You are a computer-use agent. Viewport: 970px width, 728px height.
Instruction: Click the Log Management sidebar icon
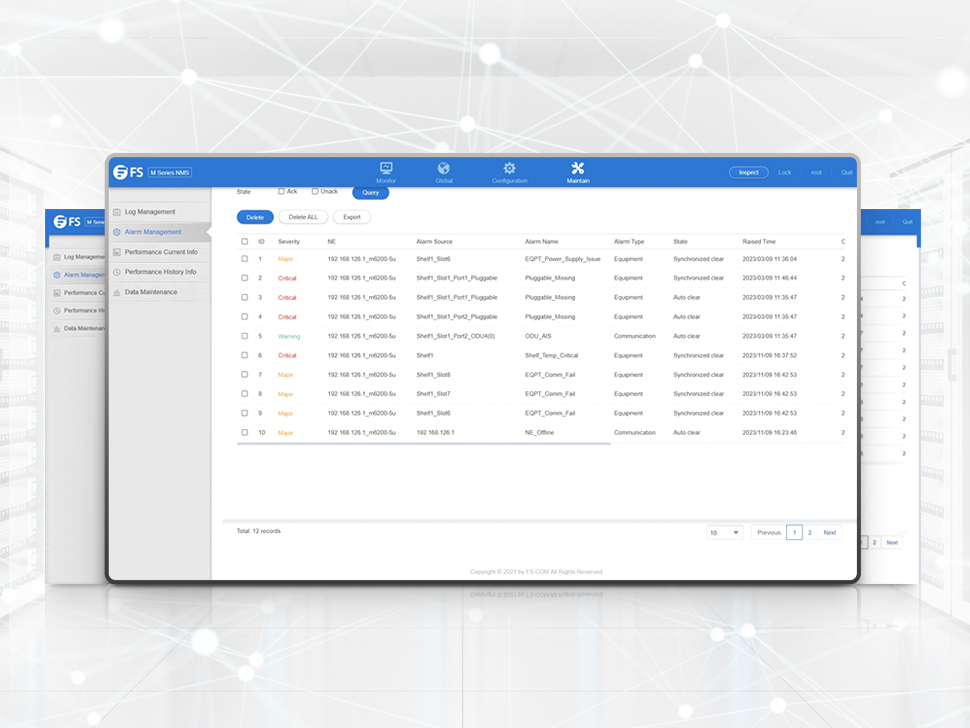pyautogui.click(x=117, y=212)
